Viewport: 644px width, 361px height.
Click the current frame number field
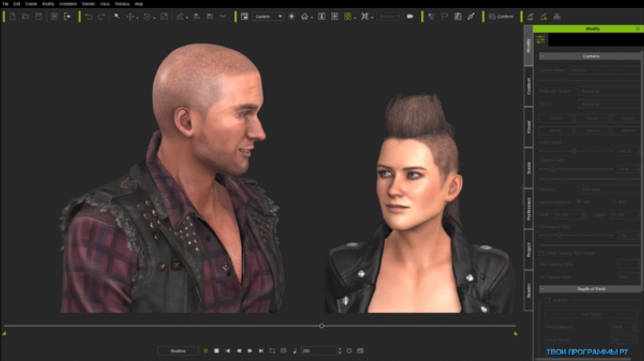pos(319,351)
